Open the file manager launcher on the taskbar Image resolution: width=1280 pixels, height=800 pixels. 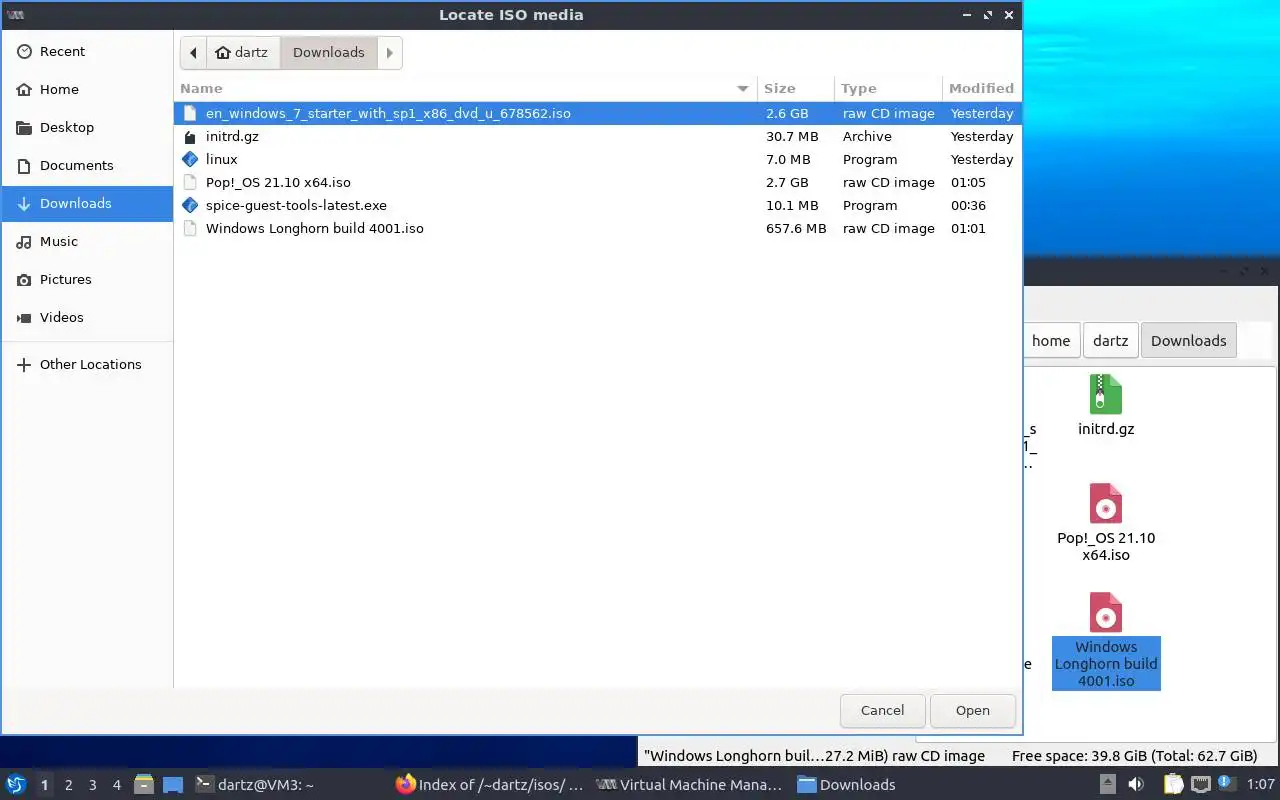pos(144,785)
